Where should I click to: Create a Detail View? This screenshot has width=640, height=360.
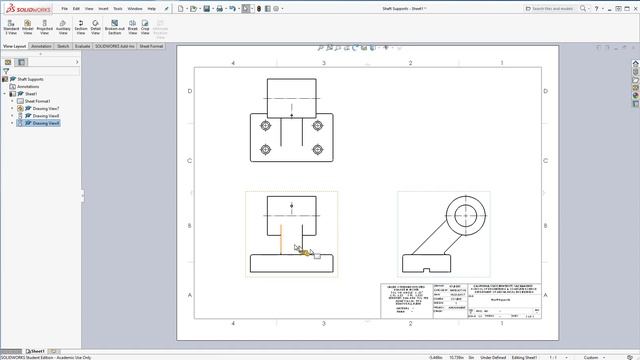pos(96,27)
